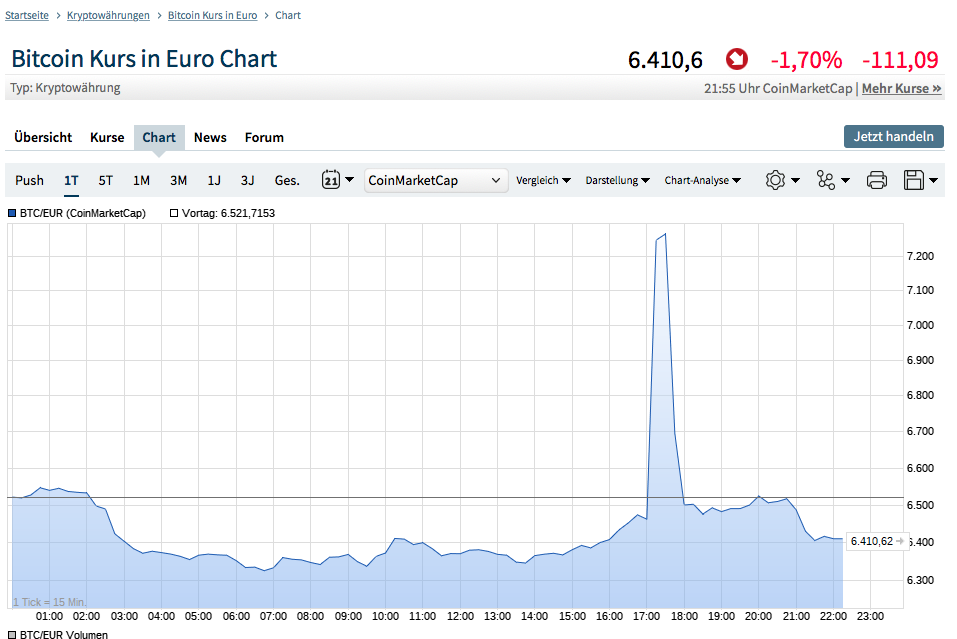Expand the settings gear dropdown arrow
Viewport: 957px width, 639px height.
(x=795, y=180)
